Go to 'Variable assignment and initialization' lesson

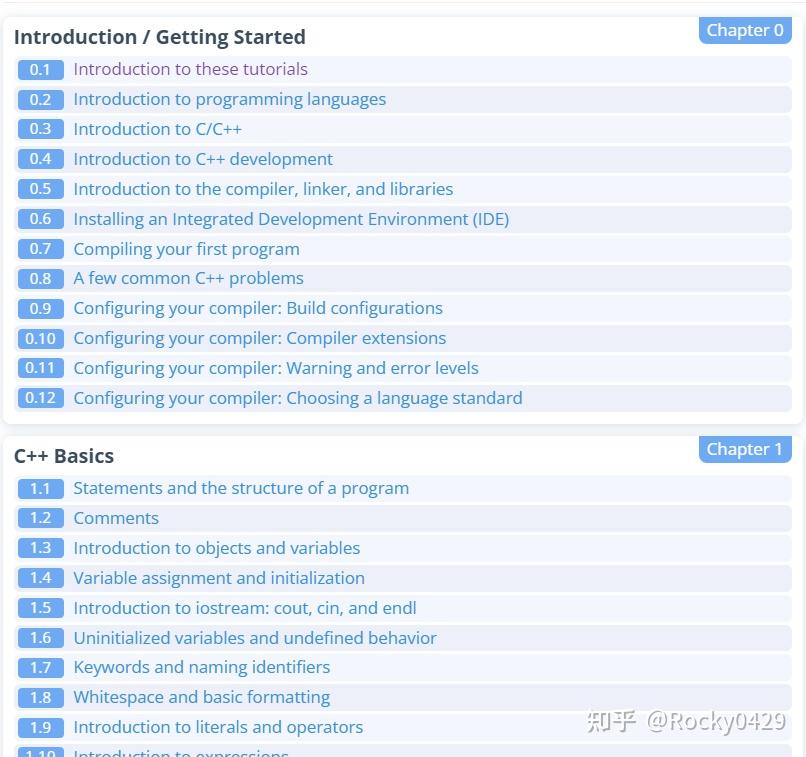point(219,578)
